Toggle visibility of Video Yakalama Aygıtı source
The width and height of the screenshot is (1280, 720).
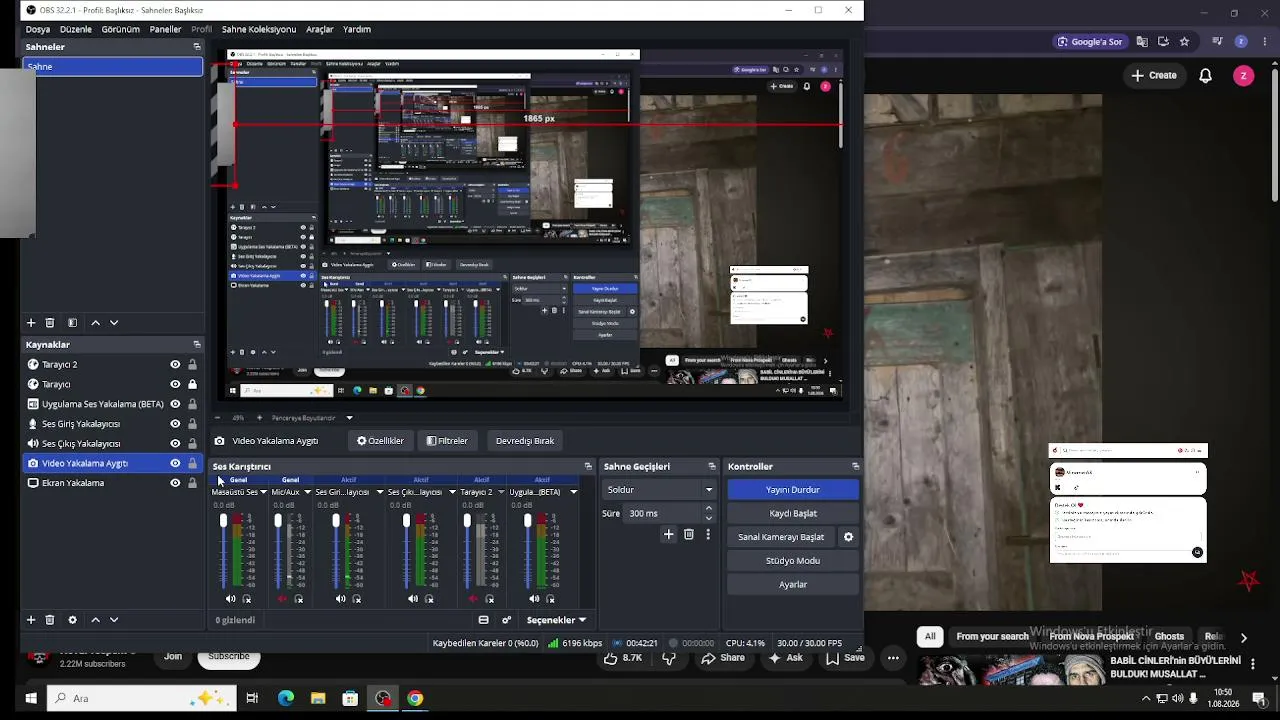[x=175, y=463]
